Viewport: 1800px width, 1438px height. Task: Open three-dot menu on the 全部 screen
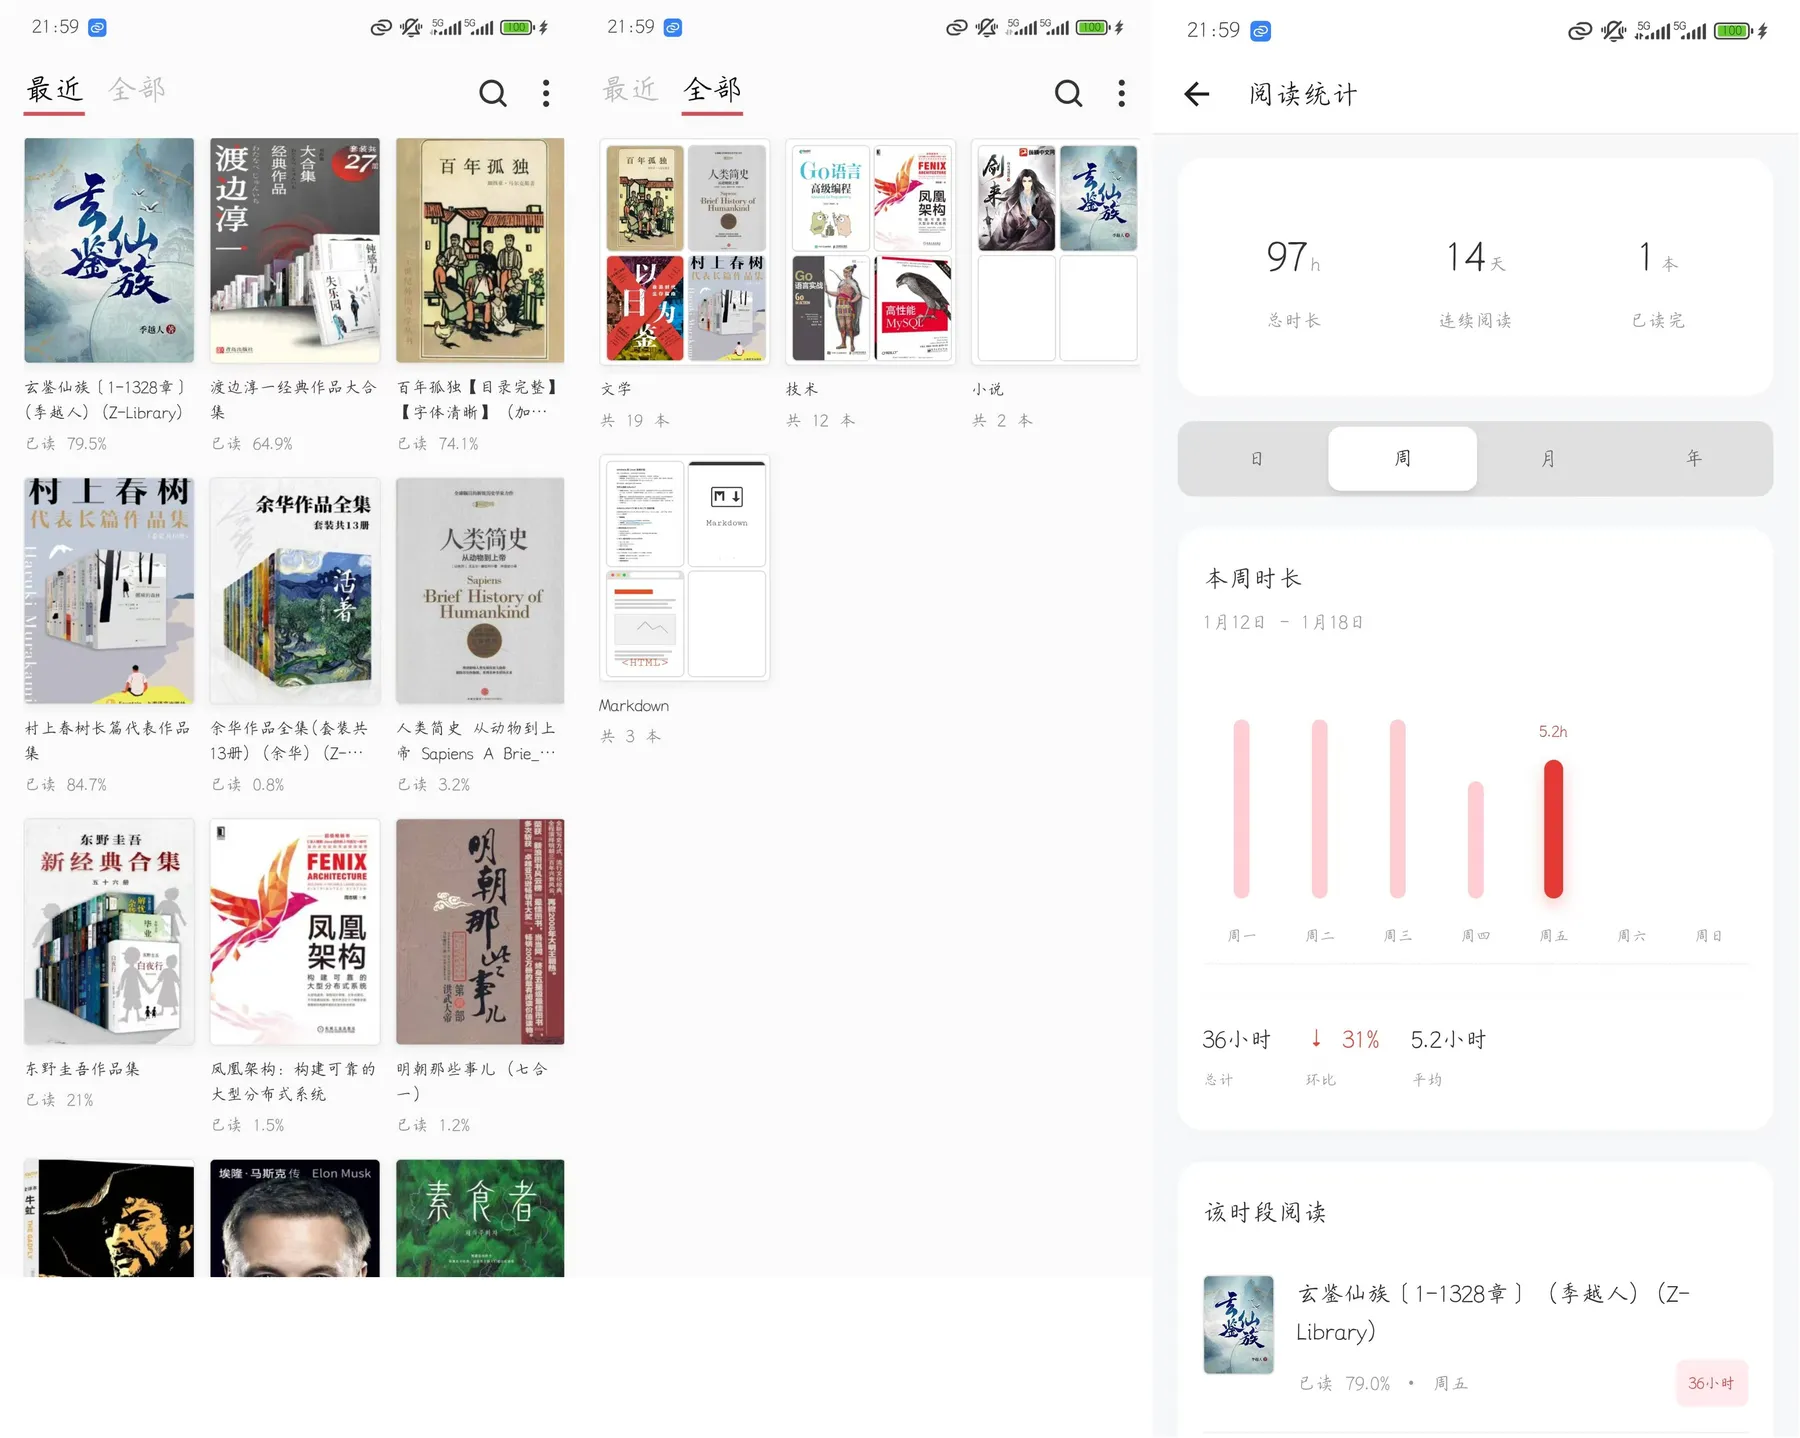[x=1122, y=93]
